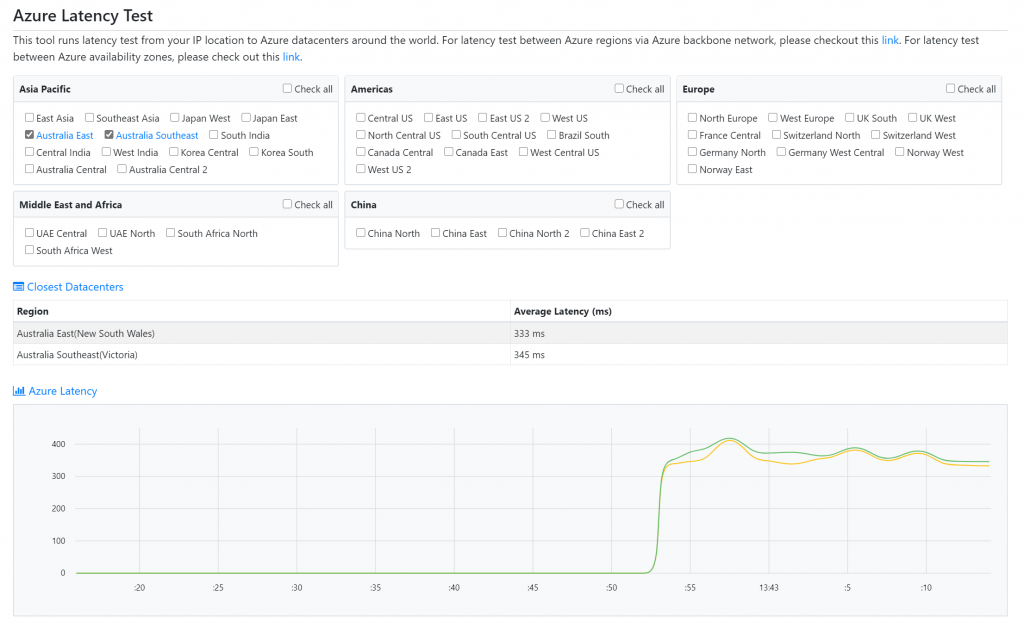
Task: Uncheck the Australia East checkbox
Action: [x=30, y=135]
